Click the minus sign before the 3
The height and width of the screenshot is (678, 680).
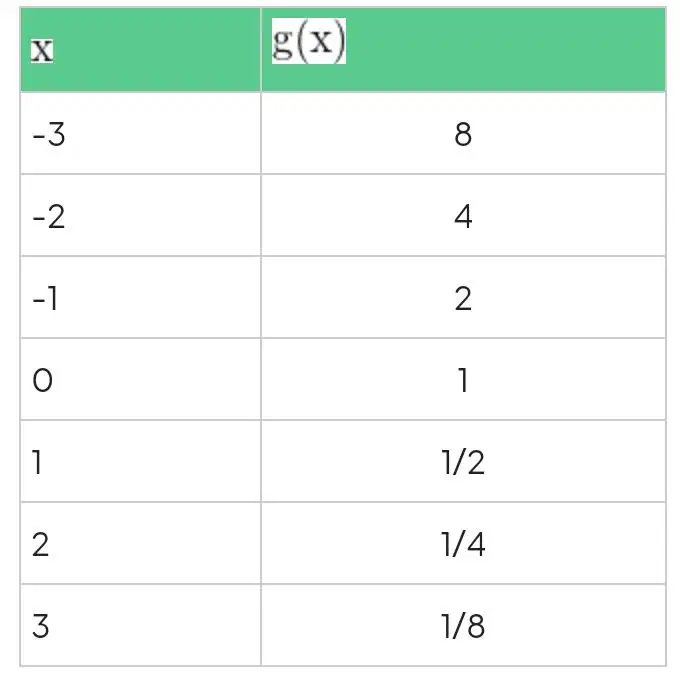pos(39,136)
